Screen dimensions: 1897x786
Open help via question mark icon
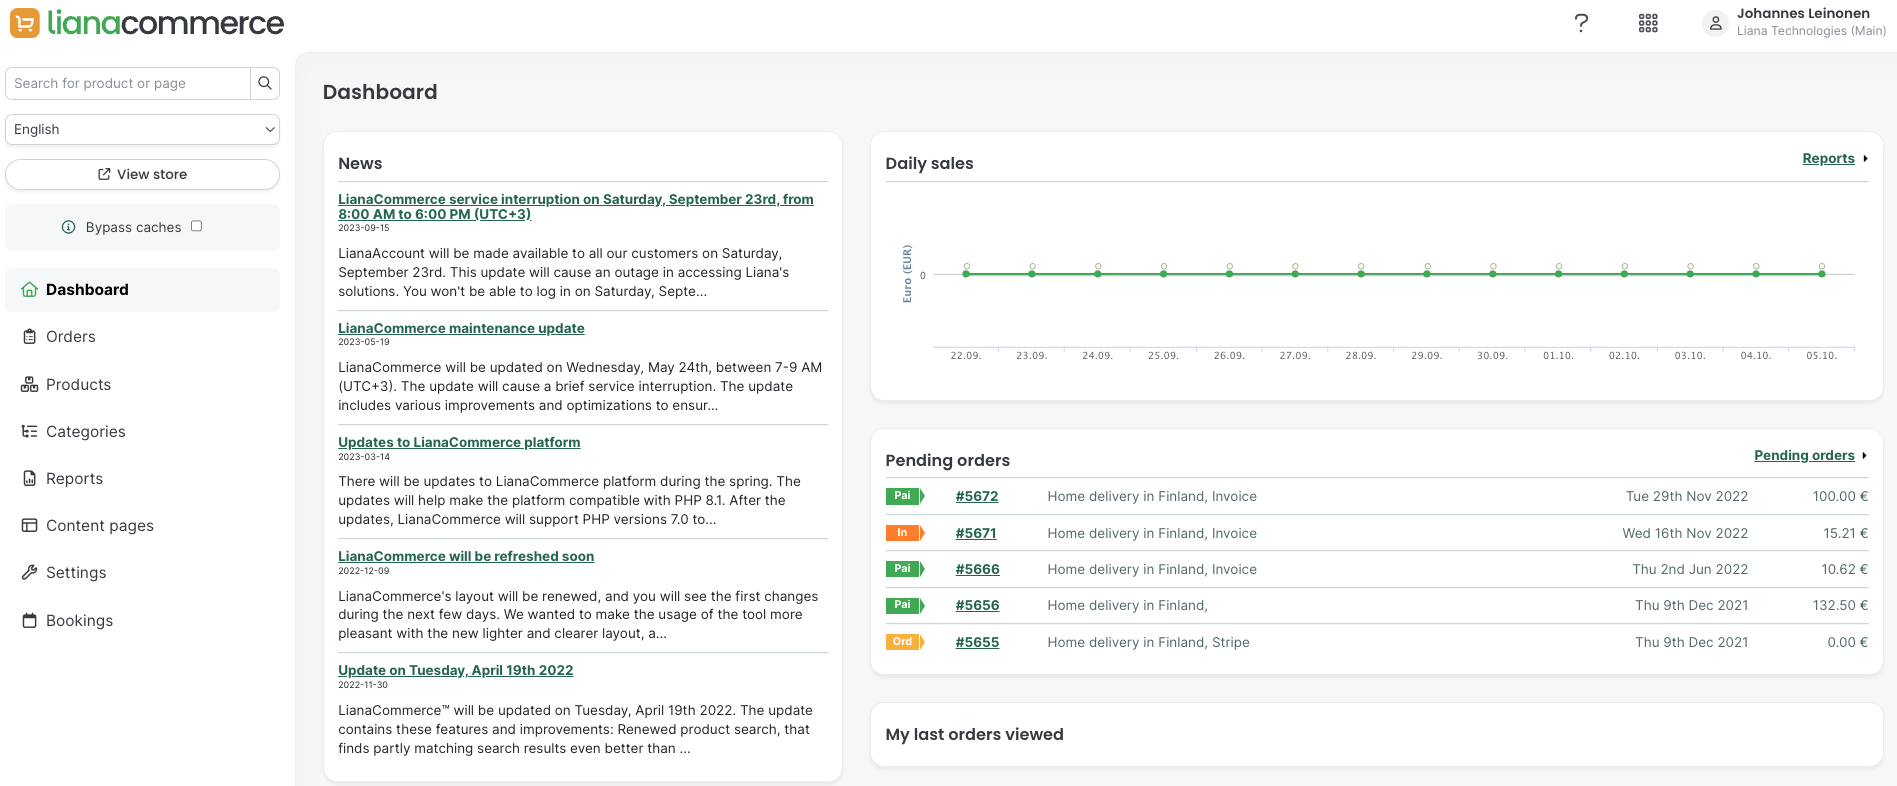tap(1581, 23)
